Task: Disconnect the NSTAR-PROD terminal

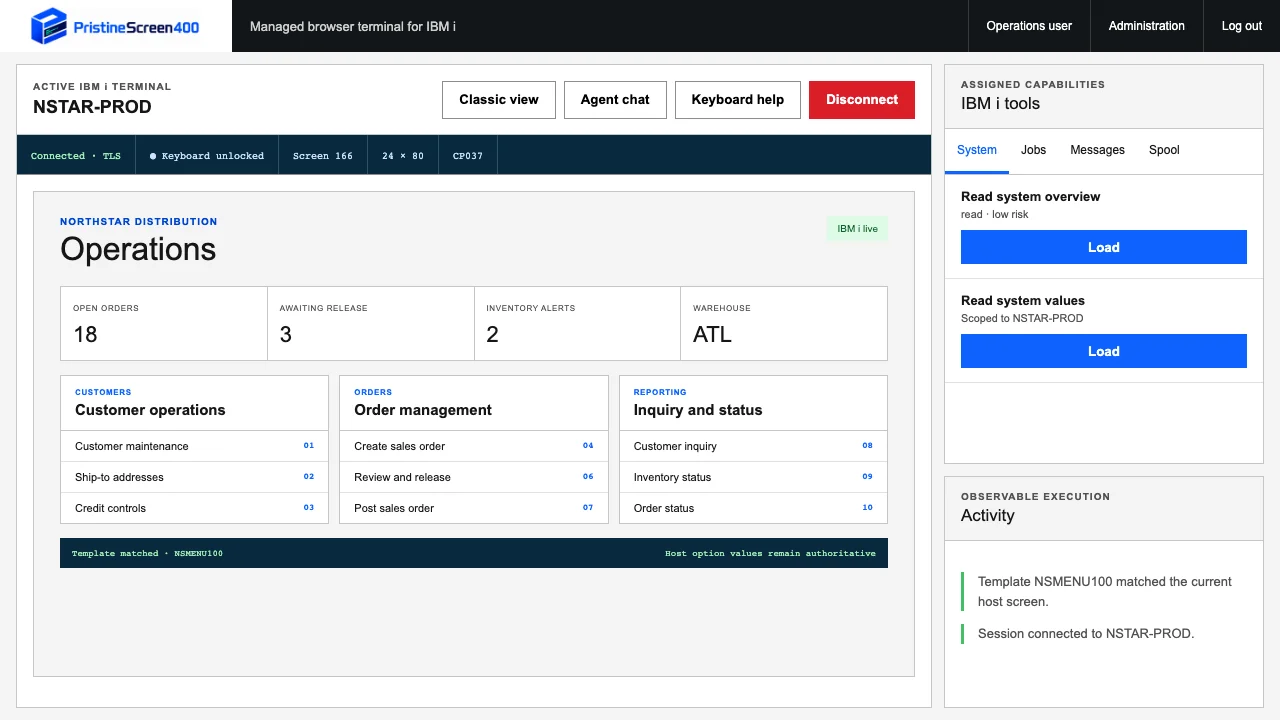Action: pyautogui.click(x=862, y=100)
